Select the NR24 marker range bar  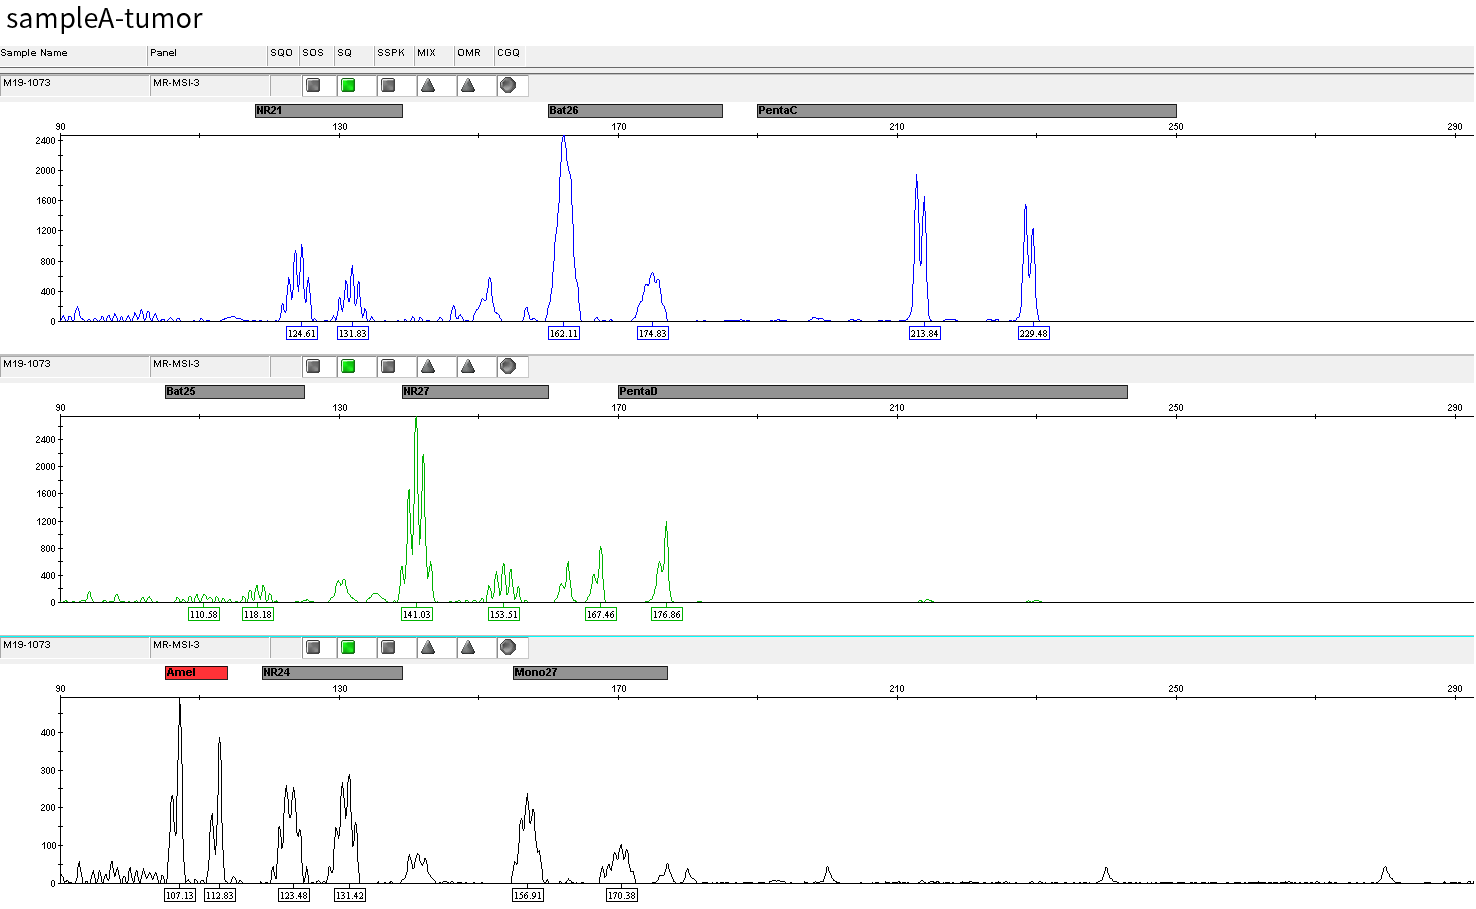tap(332, 673)
